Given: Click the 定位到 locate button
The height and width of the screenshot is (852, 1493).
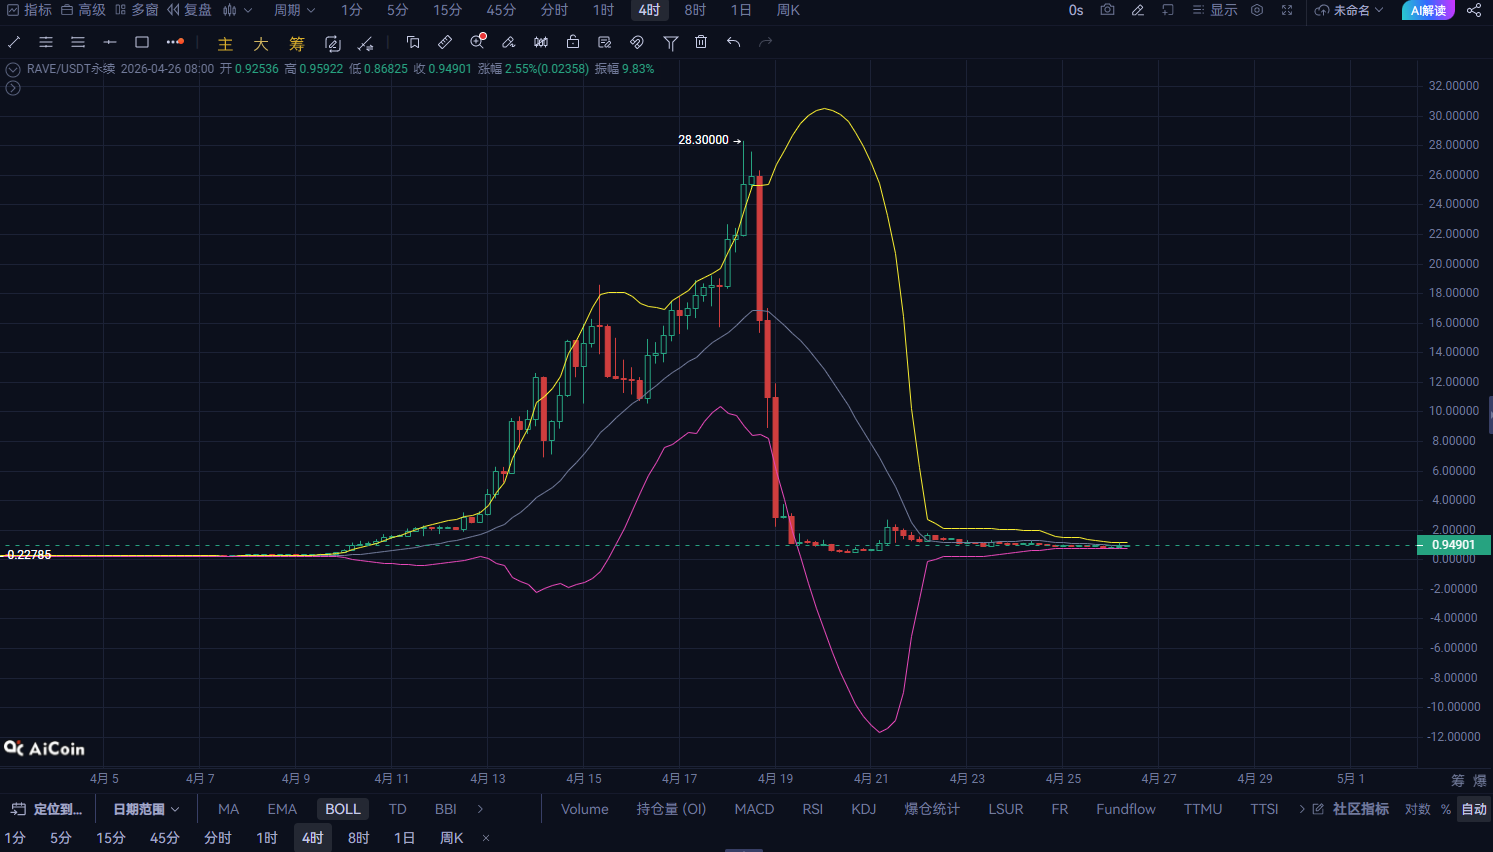Looking at the screenshot, I should [47, 809].
